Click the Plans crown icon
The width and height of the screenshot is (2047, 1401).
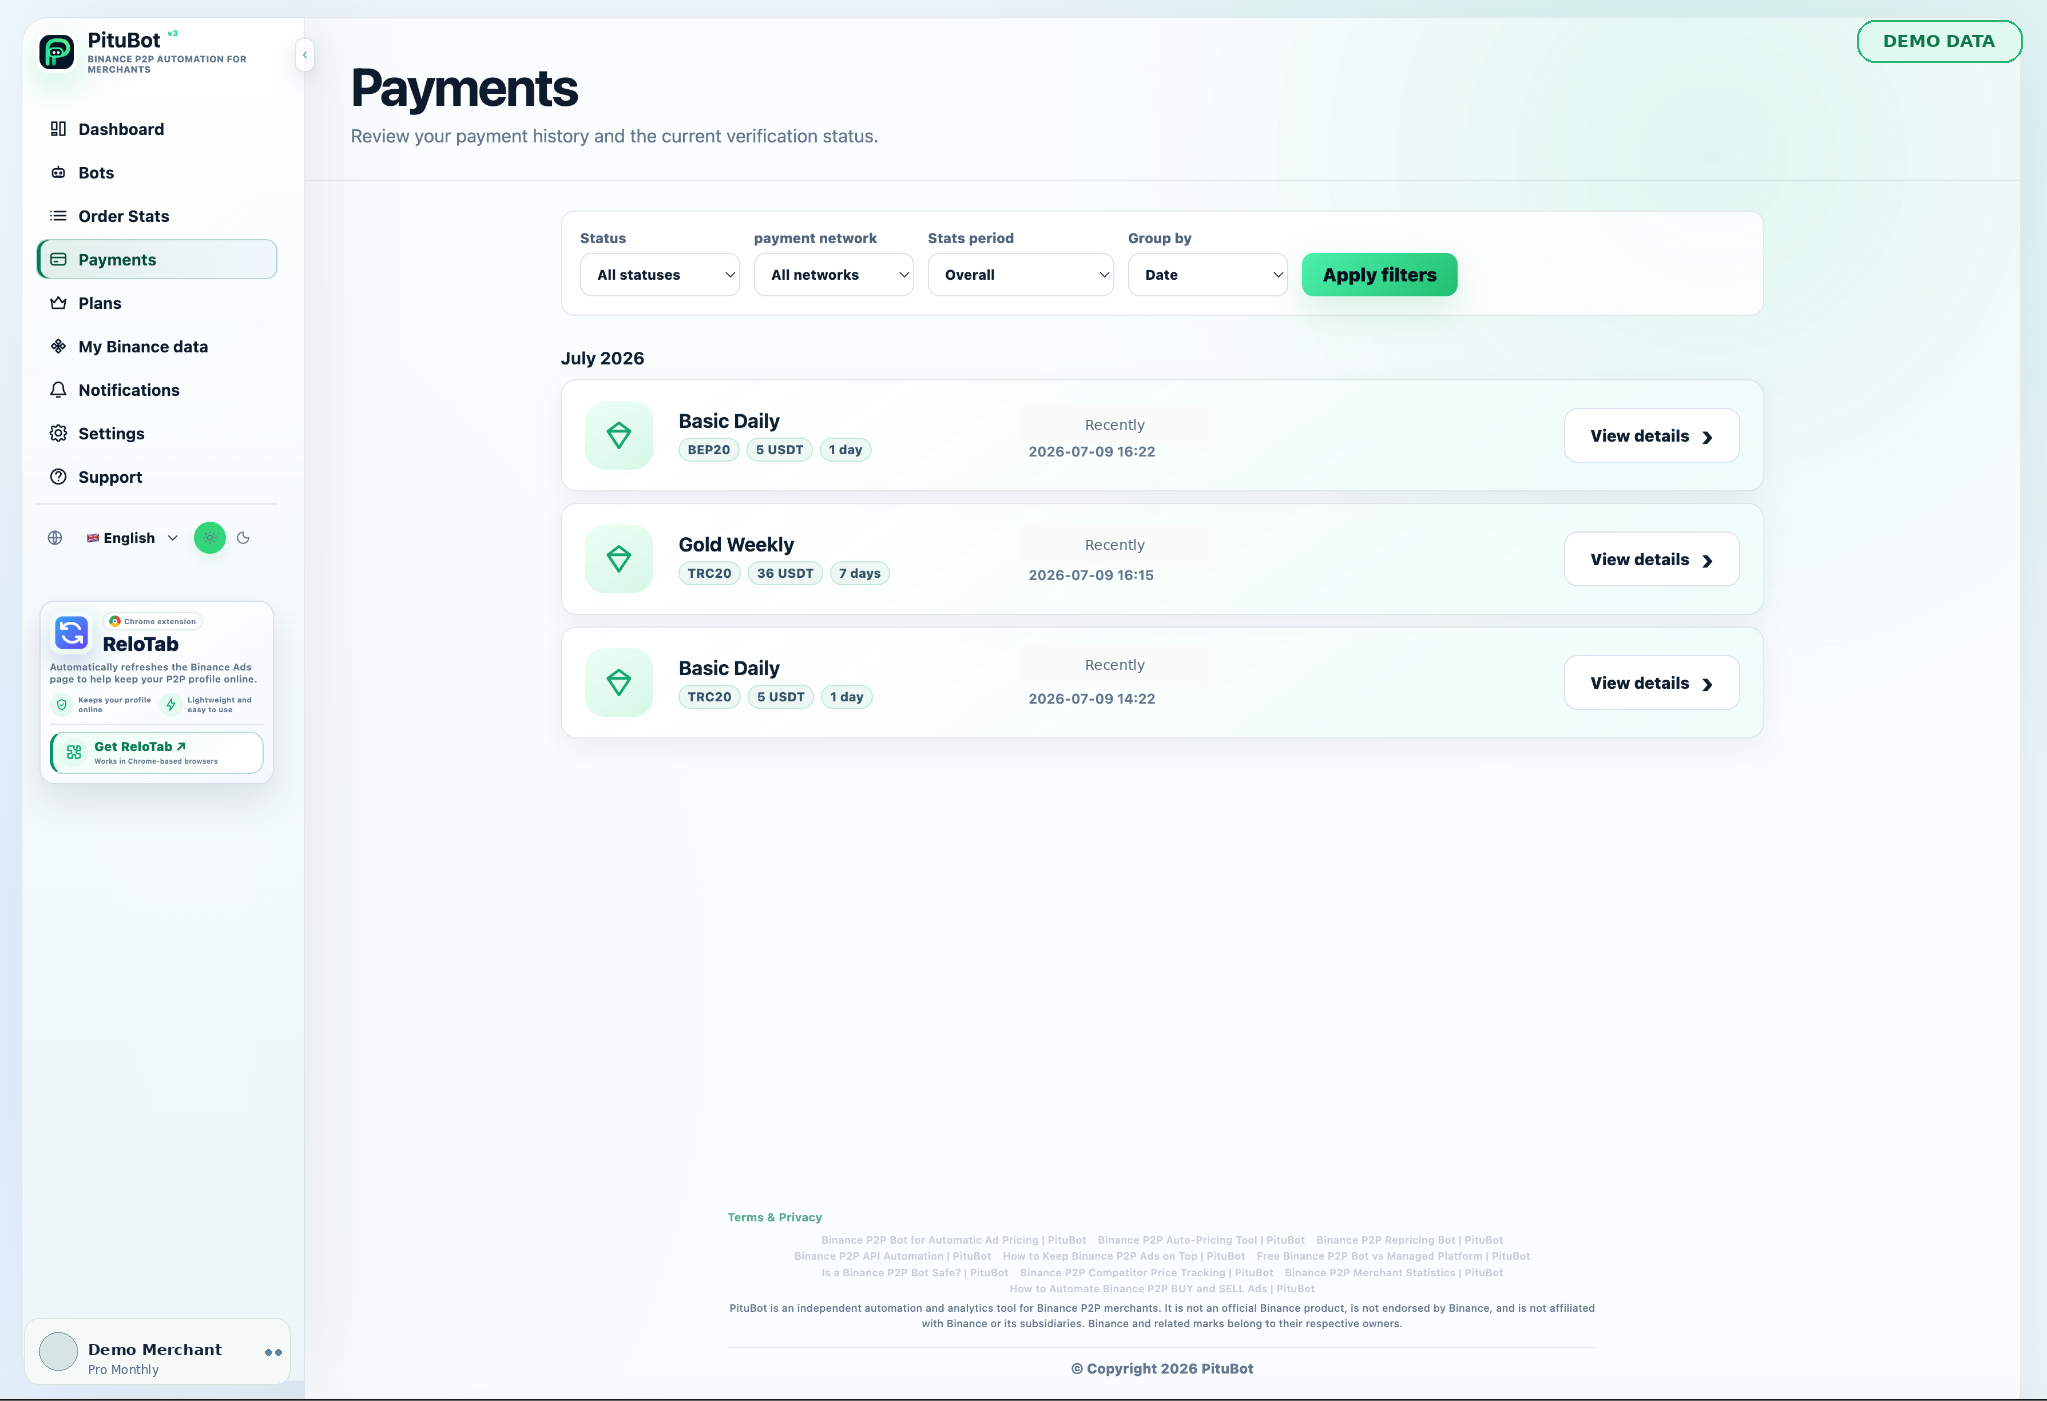[x=59, y=303]
